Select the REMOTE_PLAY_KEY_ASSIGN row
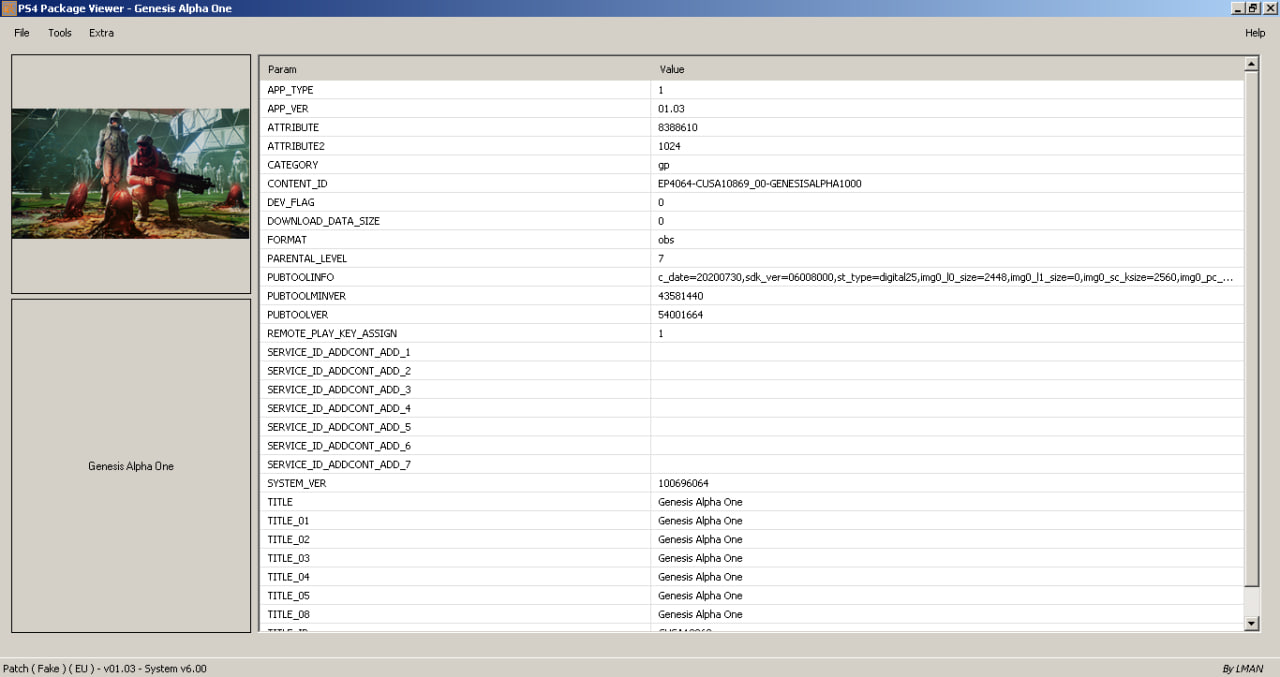 (x=751, y=333)
